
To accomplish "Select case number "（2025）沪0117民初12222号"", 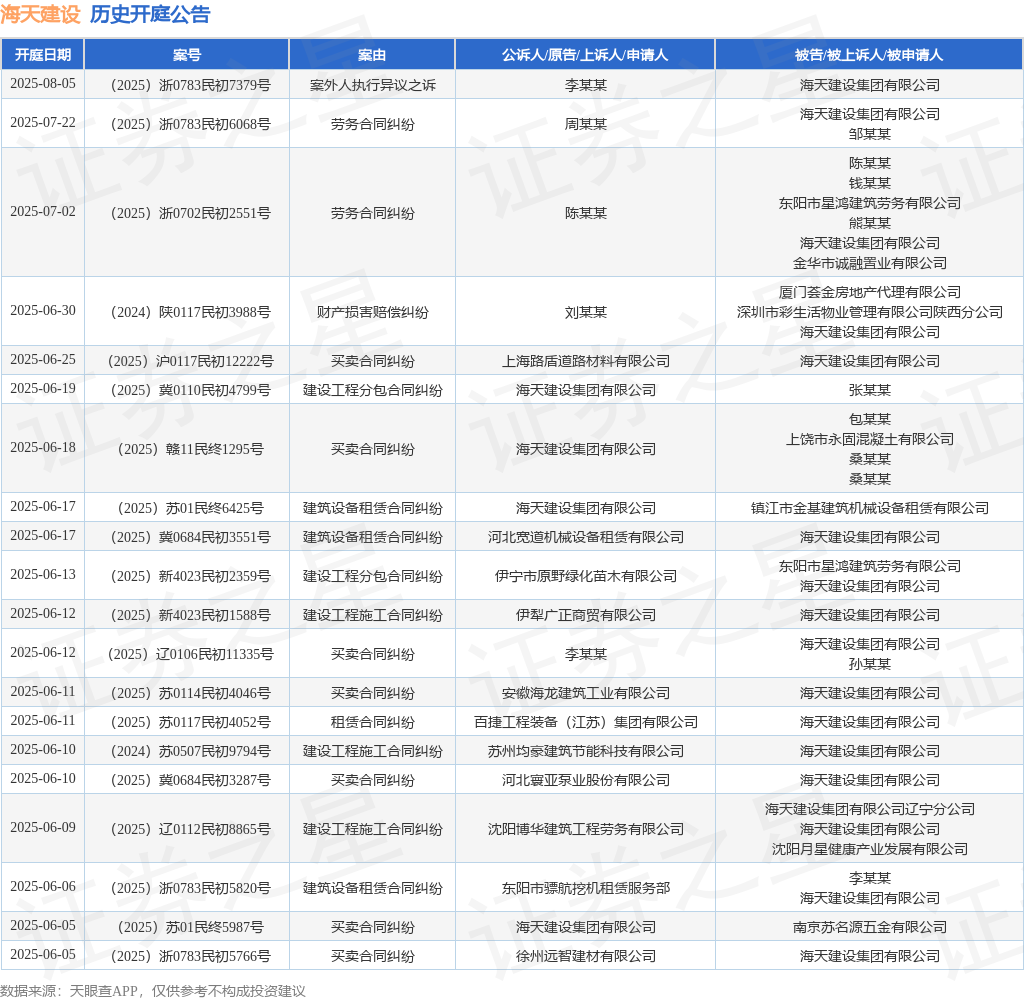I will [x=187, y=361].
